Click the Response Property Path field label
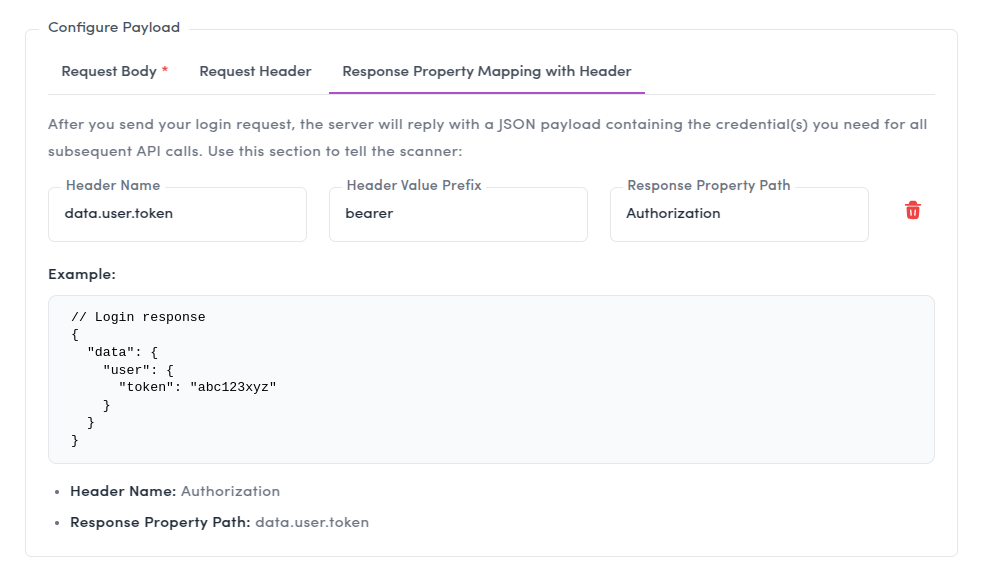The height and width of the screenshot is (582, 984). tap(708, 186)
